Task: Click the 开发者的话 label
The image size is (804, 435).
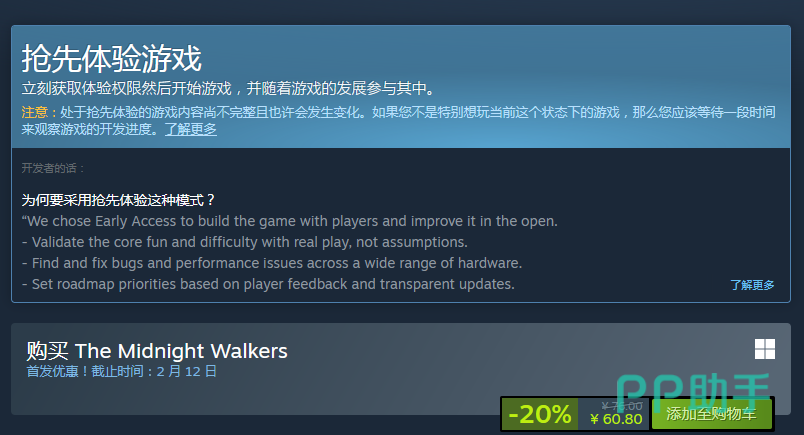Action: [53, 168]
